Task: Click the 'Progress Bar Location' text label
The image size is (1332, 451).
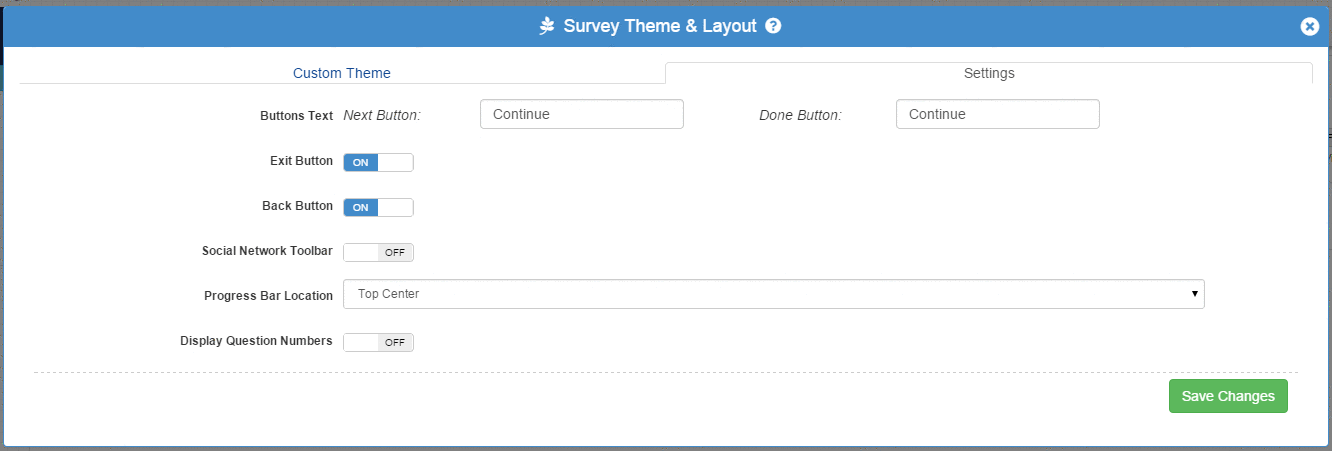Action: tap(268, 296)
